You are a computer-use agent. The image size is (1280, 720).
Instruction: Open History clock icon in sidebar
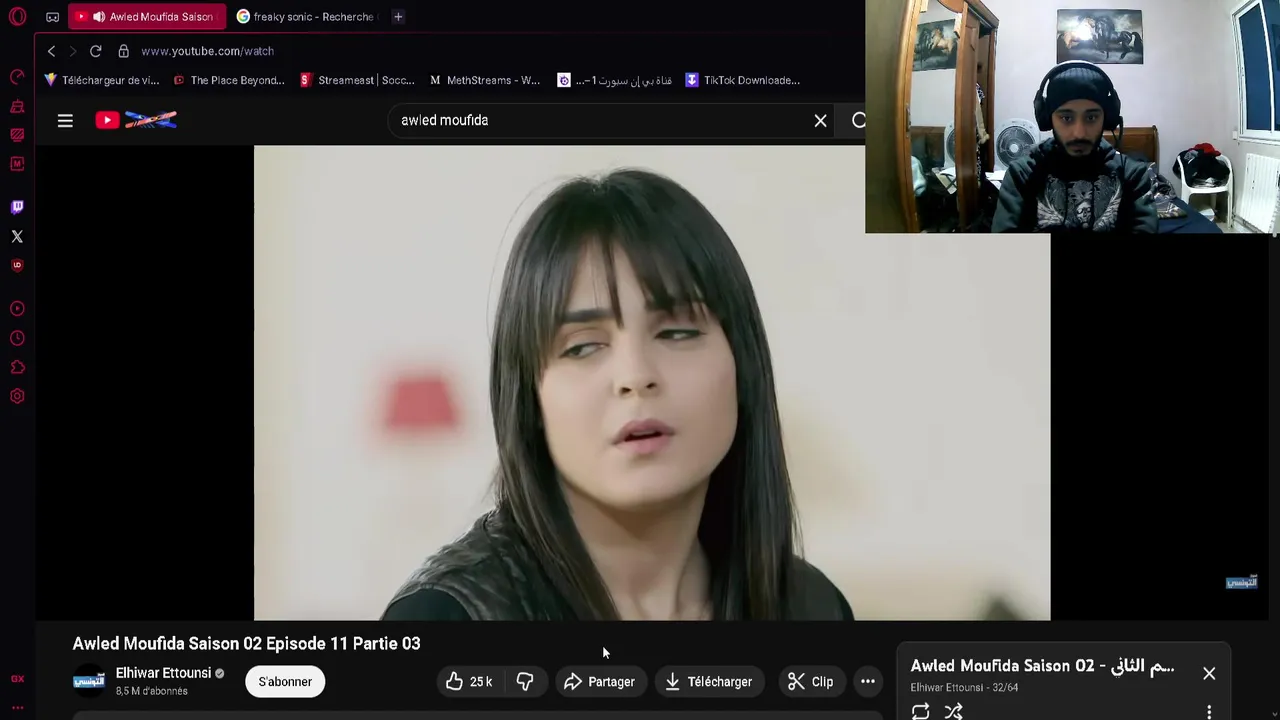[17, 338]
